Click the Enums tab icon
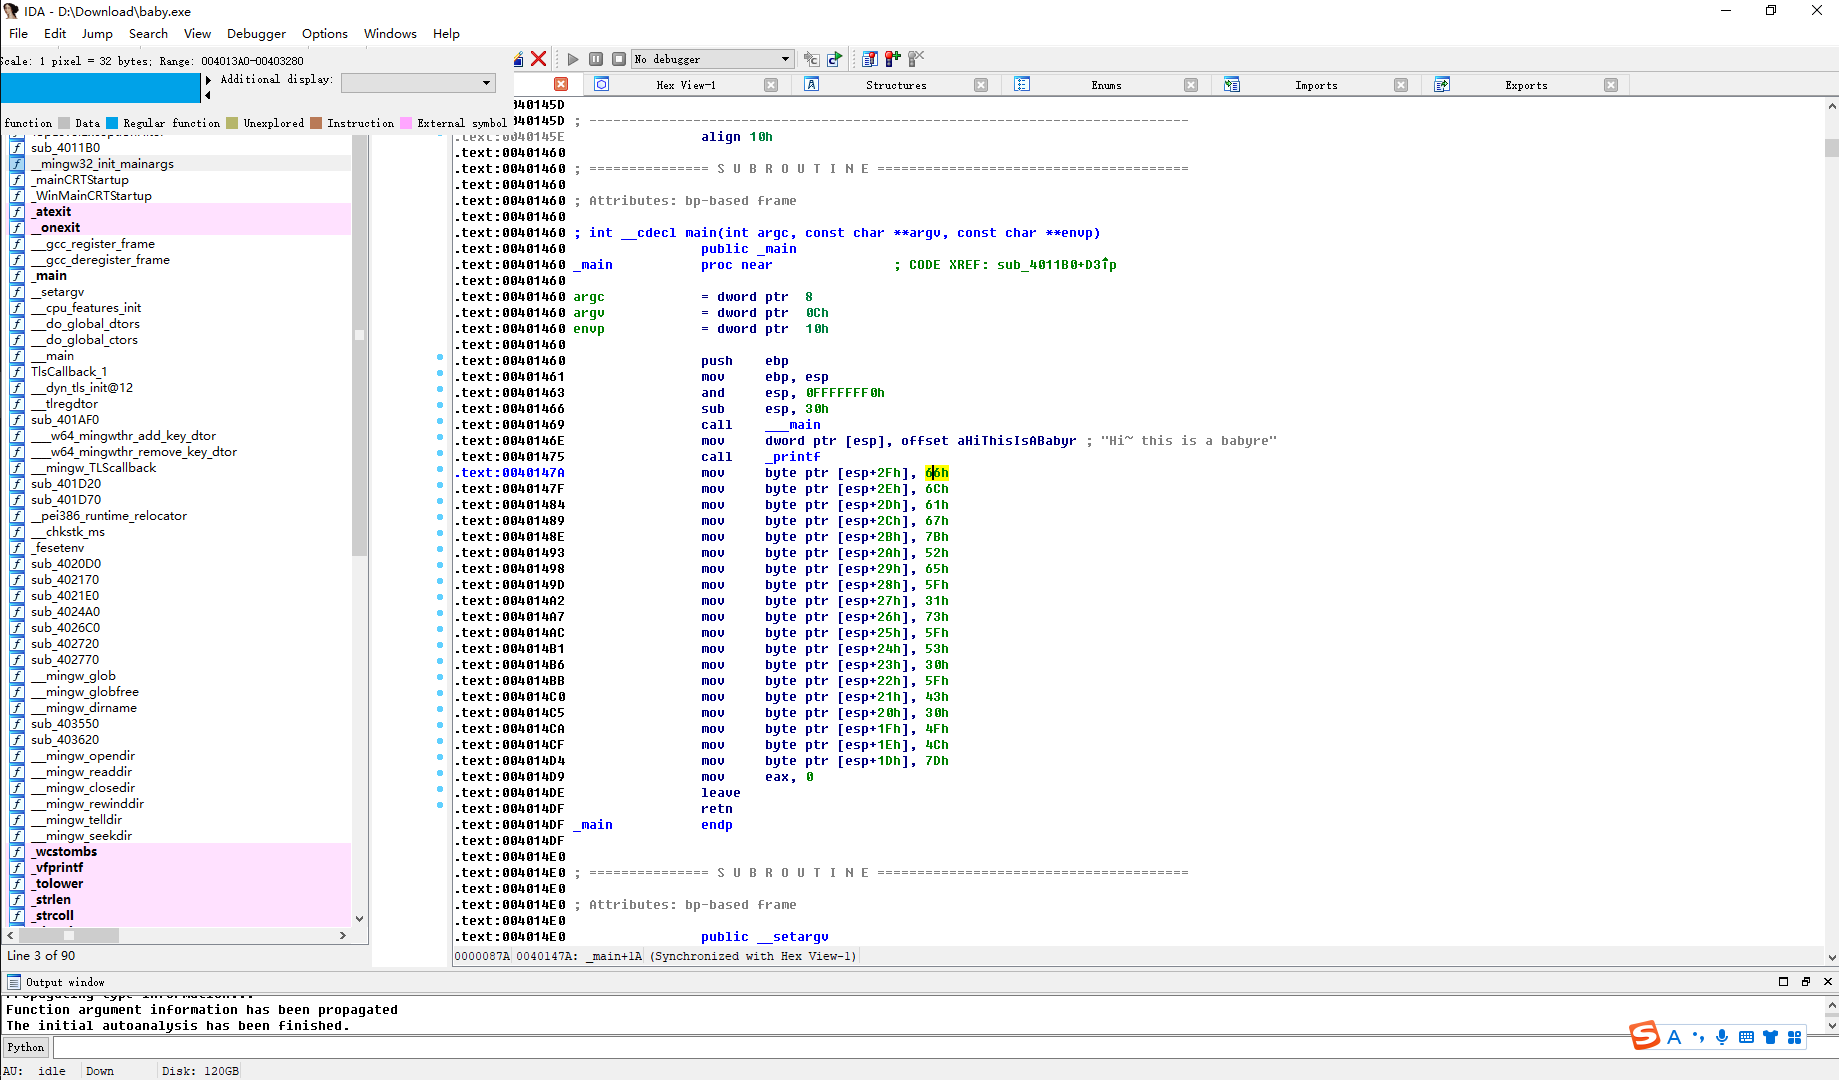Viewport: 1839px width, 1080px height. click(1022, 85)
